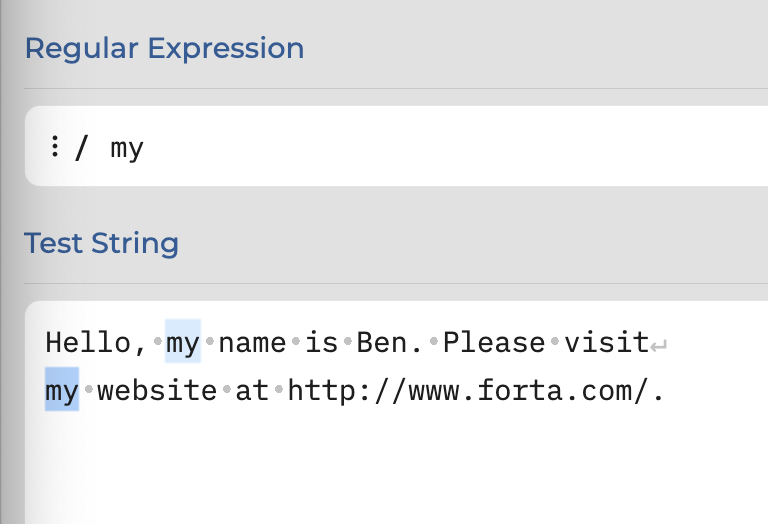
Task: Click the 'http://www.forta.com/.' URL text
Action: pyautogui.click(x=476, y=391)
